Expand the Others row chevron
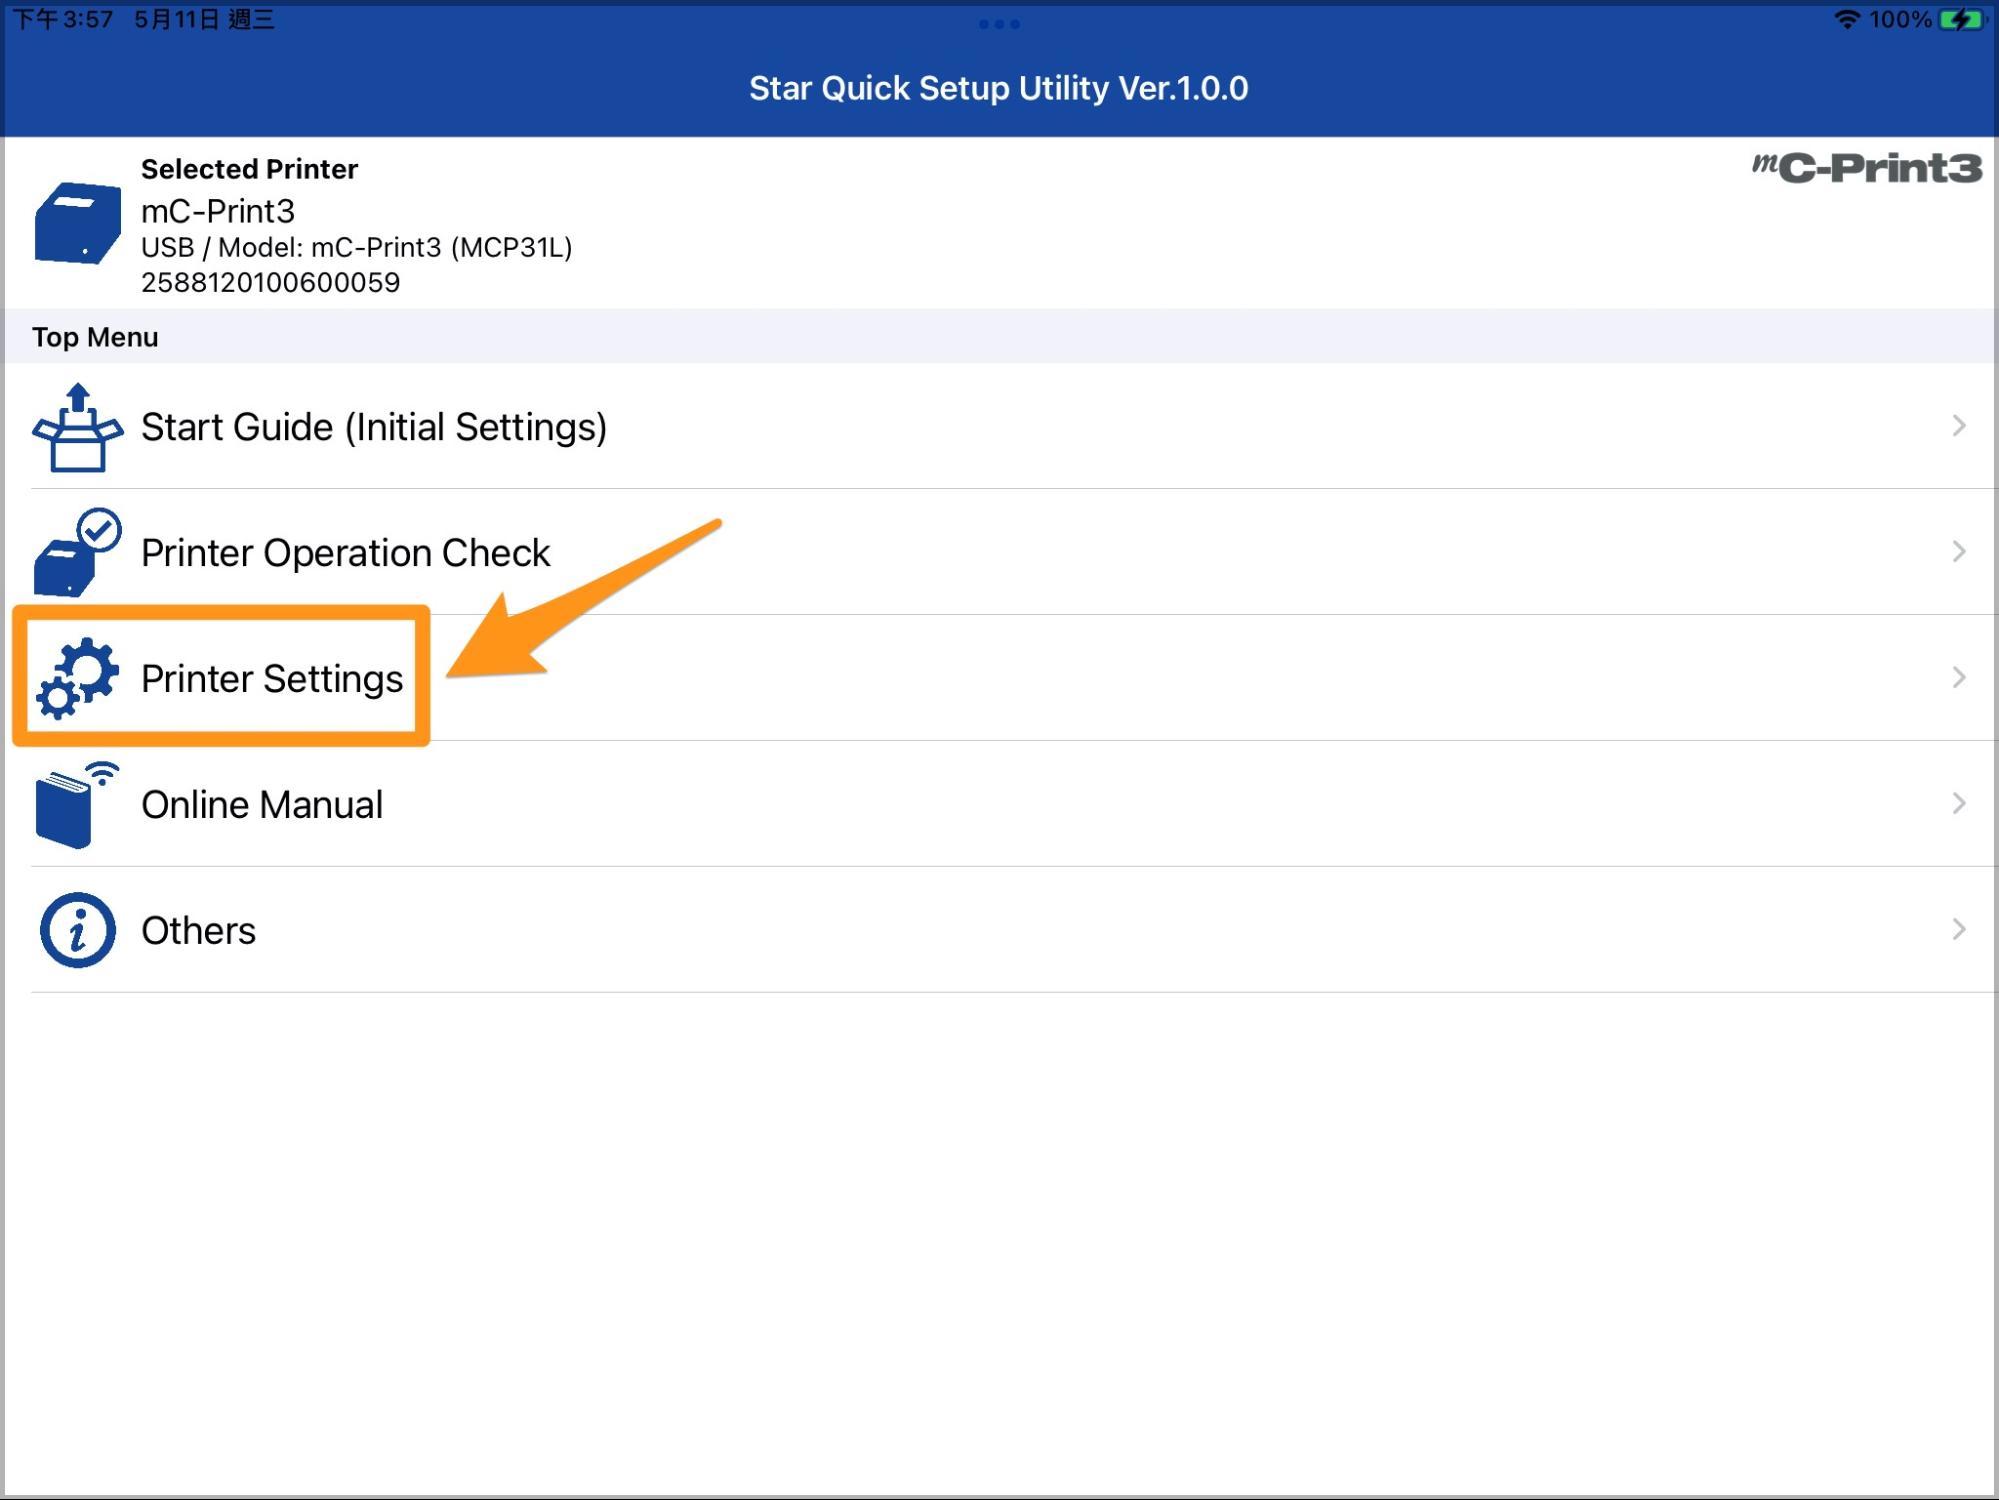1999x1500 pixels. click(1958, 930)
